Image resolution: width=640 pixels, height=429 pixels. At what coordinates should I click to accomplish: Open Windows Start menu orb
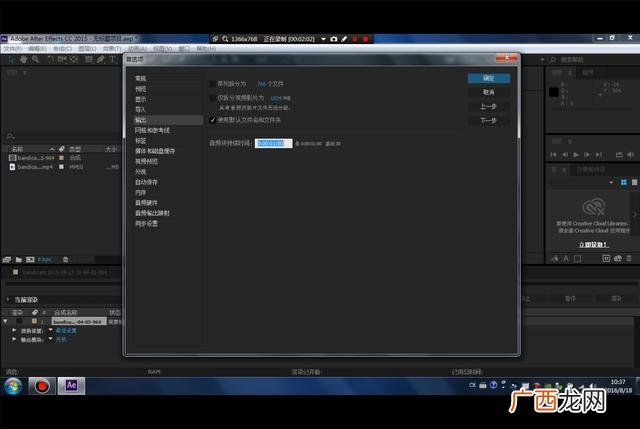(x=13, y=386)
